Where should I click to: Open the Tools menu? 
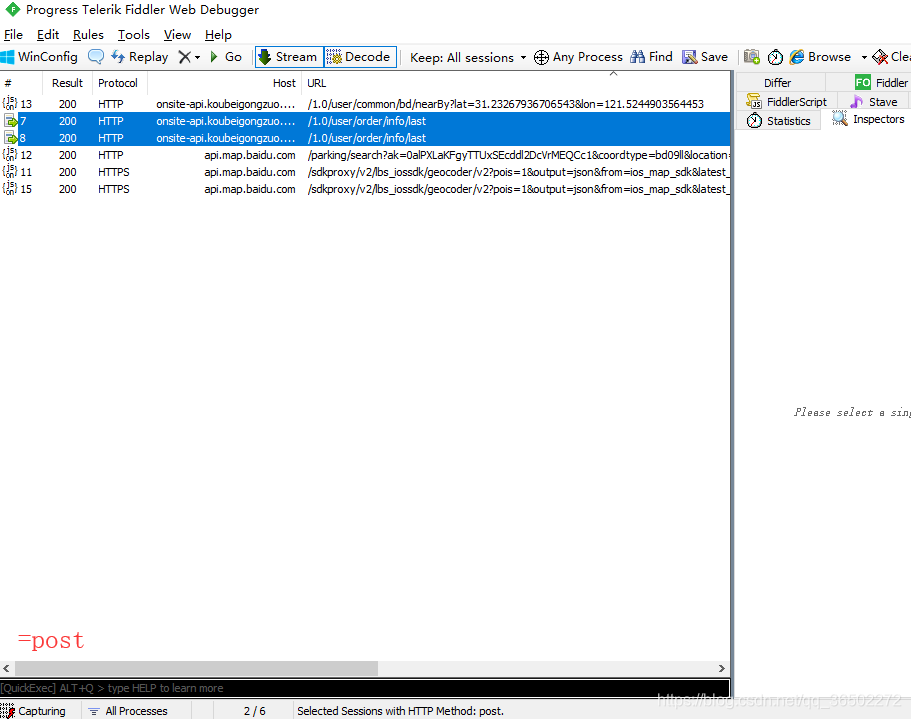[134, 35]
